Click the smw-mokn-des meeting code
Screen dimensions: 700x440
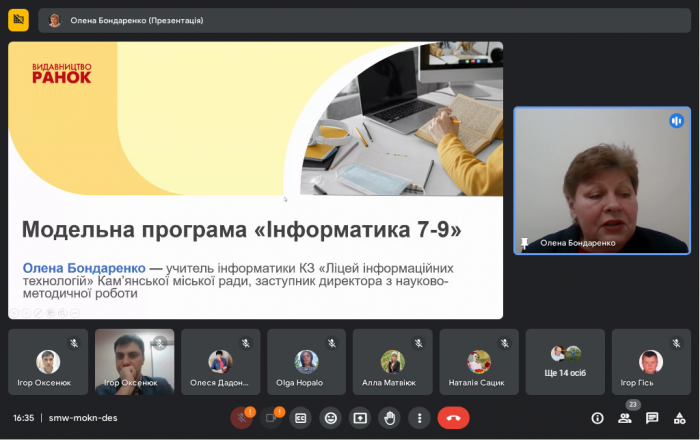tap(83, 418)
